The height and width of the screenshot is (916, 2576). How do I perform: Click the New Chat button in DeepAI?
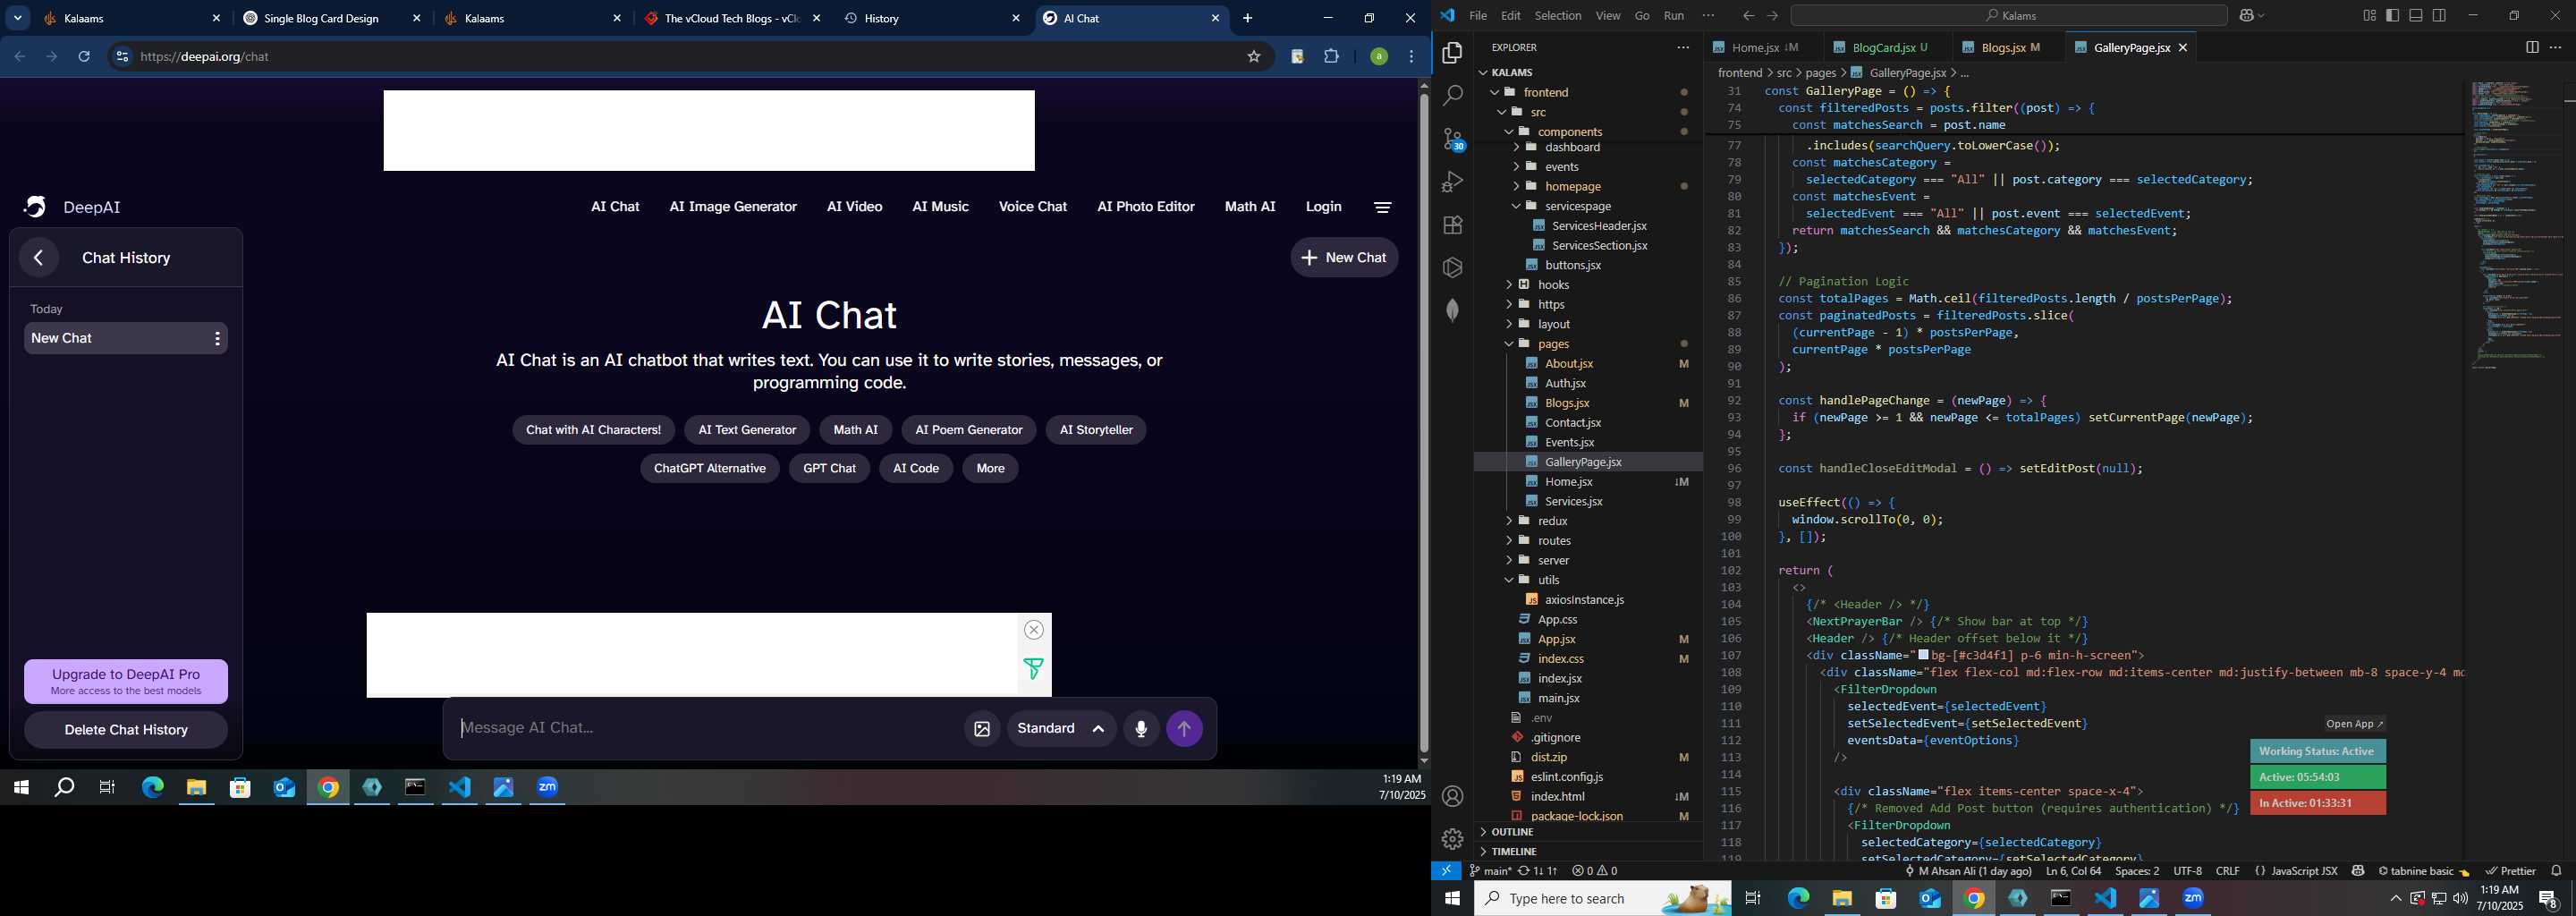[x=1344, y=258]
